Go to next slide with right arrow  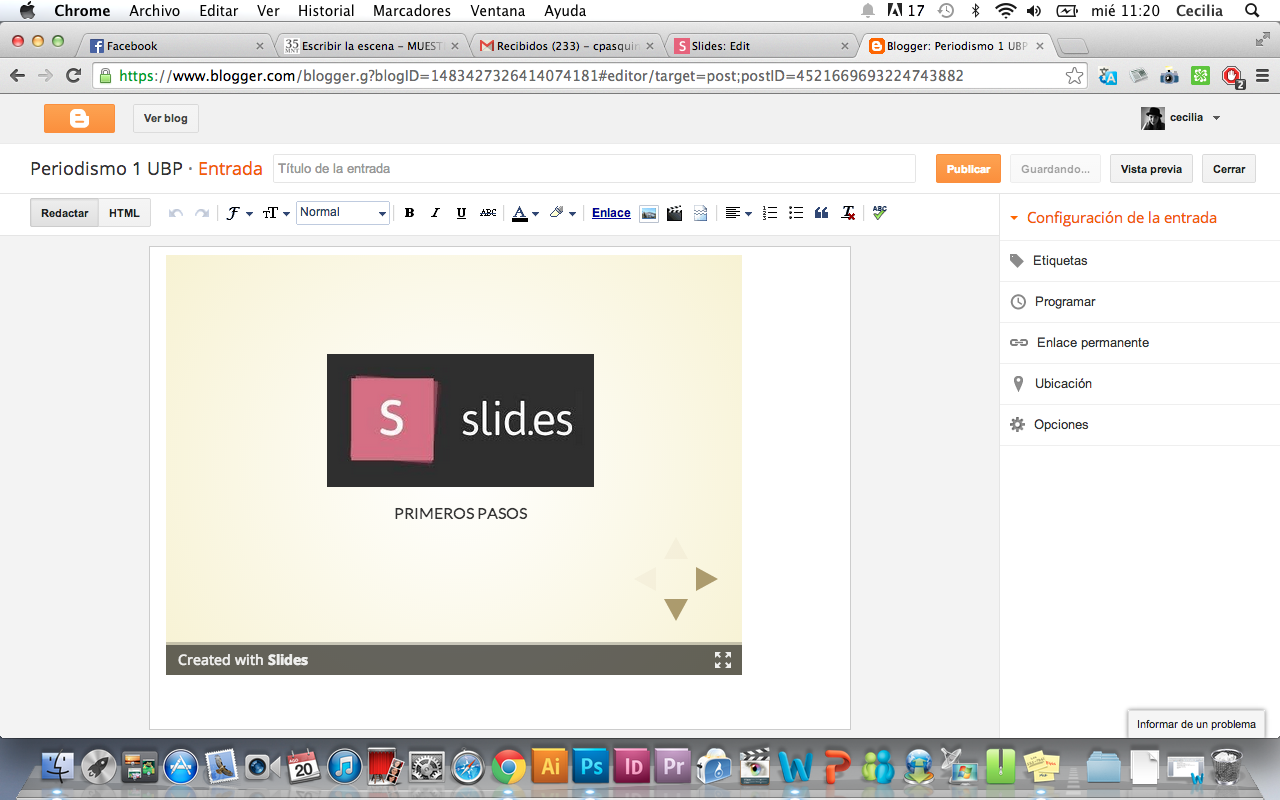click(x=706, y=579)
